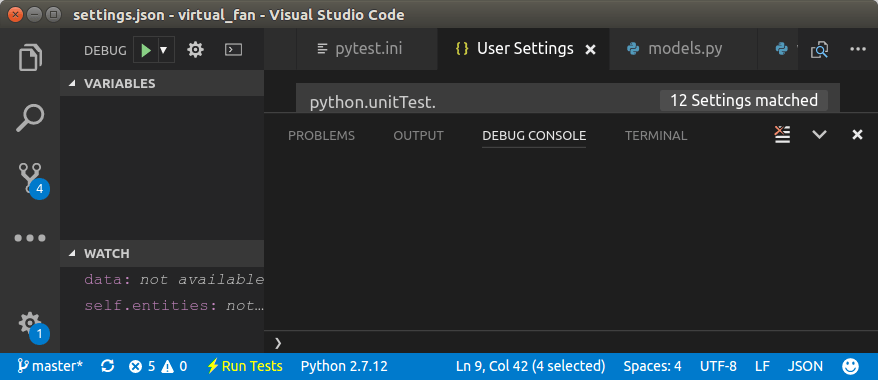Viewport: 878px width, 380px height.
Task: Switch to the models.py editor tab
Action: (684, 49)
